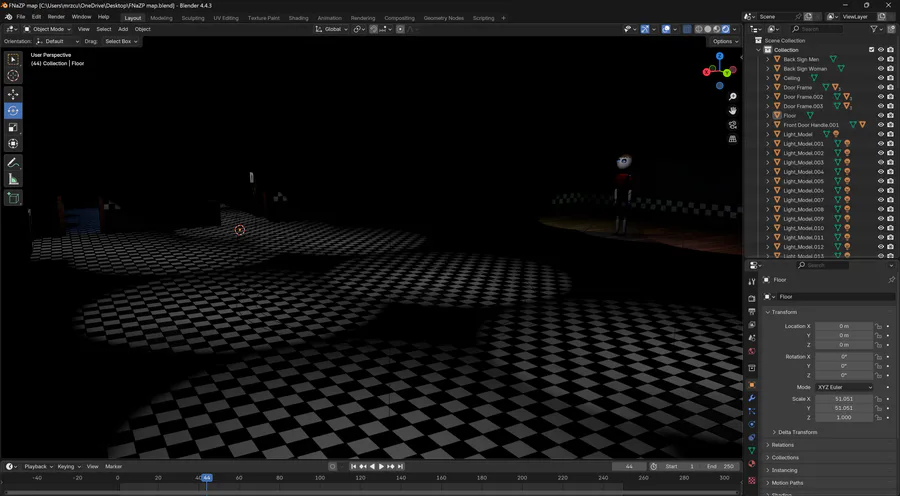
Task: Open the Scene properties tab
Action: coord(752,338)
